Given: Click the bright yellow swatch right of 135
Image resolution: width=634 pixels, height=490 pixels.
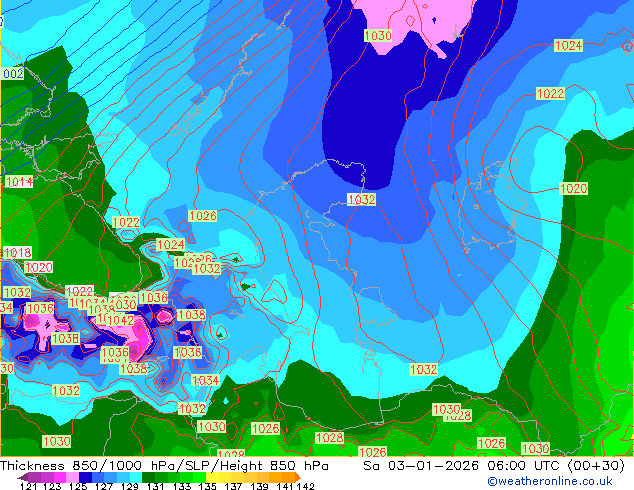Looking at the screenshot, I should click(212, 477).
